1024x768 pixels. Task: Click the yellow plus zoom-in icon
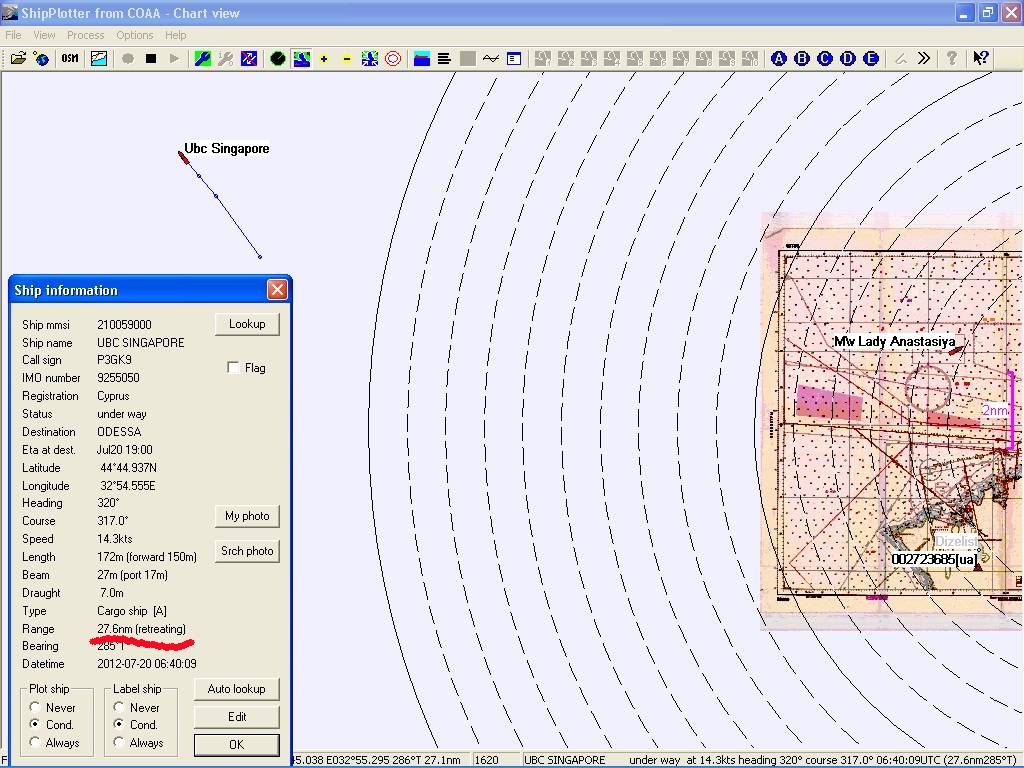click(x=324, y=59)
